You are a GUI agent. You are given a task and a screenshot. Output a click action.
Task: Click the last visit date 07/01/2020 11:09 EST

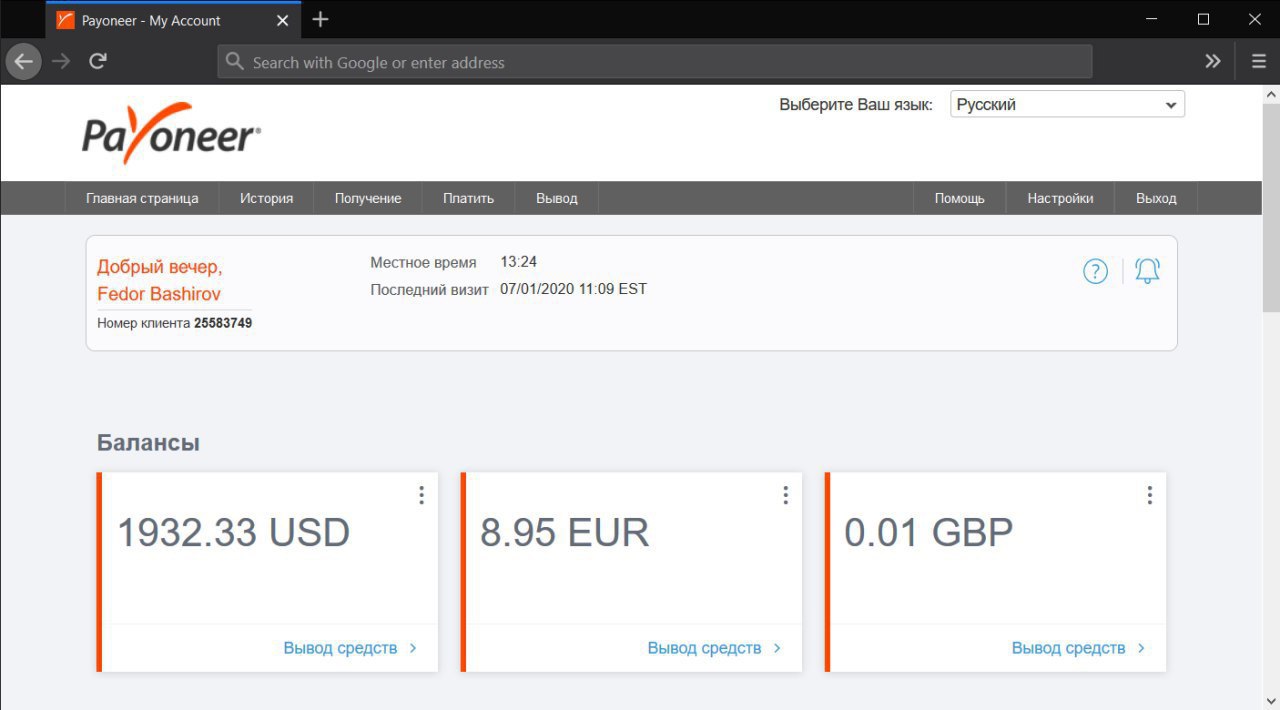tap(574, 289)
